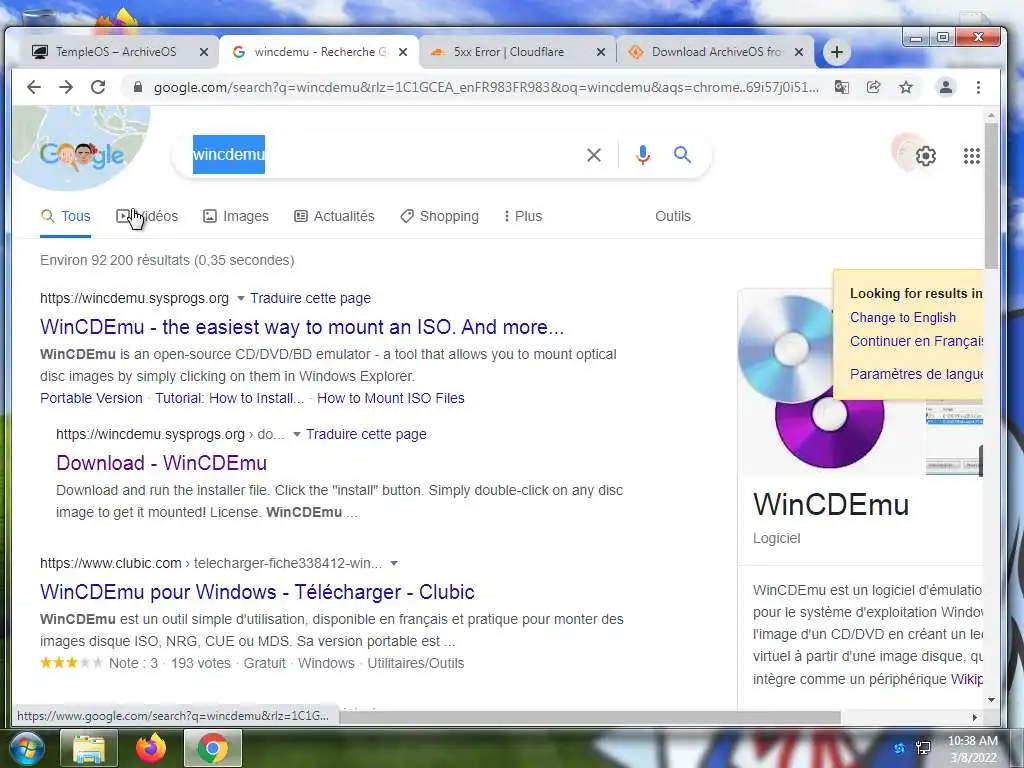Viewport: 1024px width, 768px height.
Task: Click the vertical scrollbar thumb
Action: tap(991, 194)
